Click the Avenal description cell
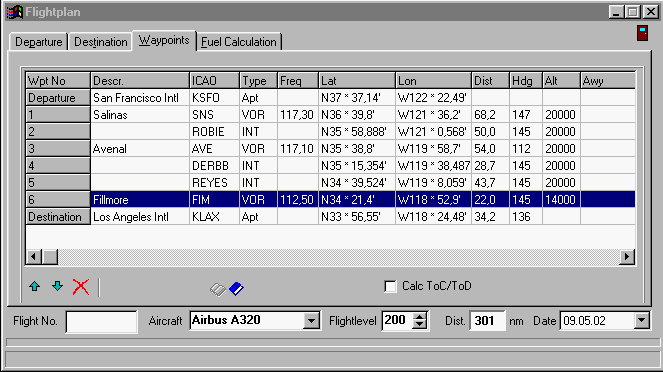The image size is (663, 372). (140, 149)
